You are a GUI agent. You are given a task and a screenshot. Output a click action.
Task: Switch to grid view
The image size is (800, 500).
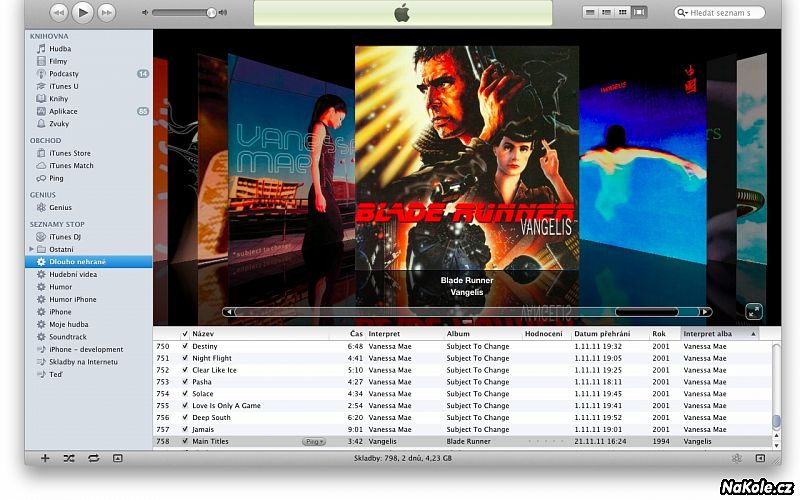pos(622,12)
